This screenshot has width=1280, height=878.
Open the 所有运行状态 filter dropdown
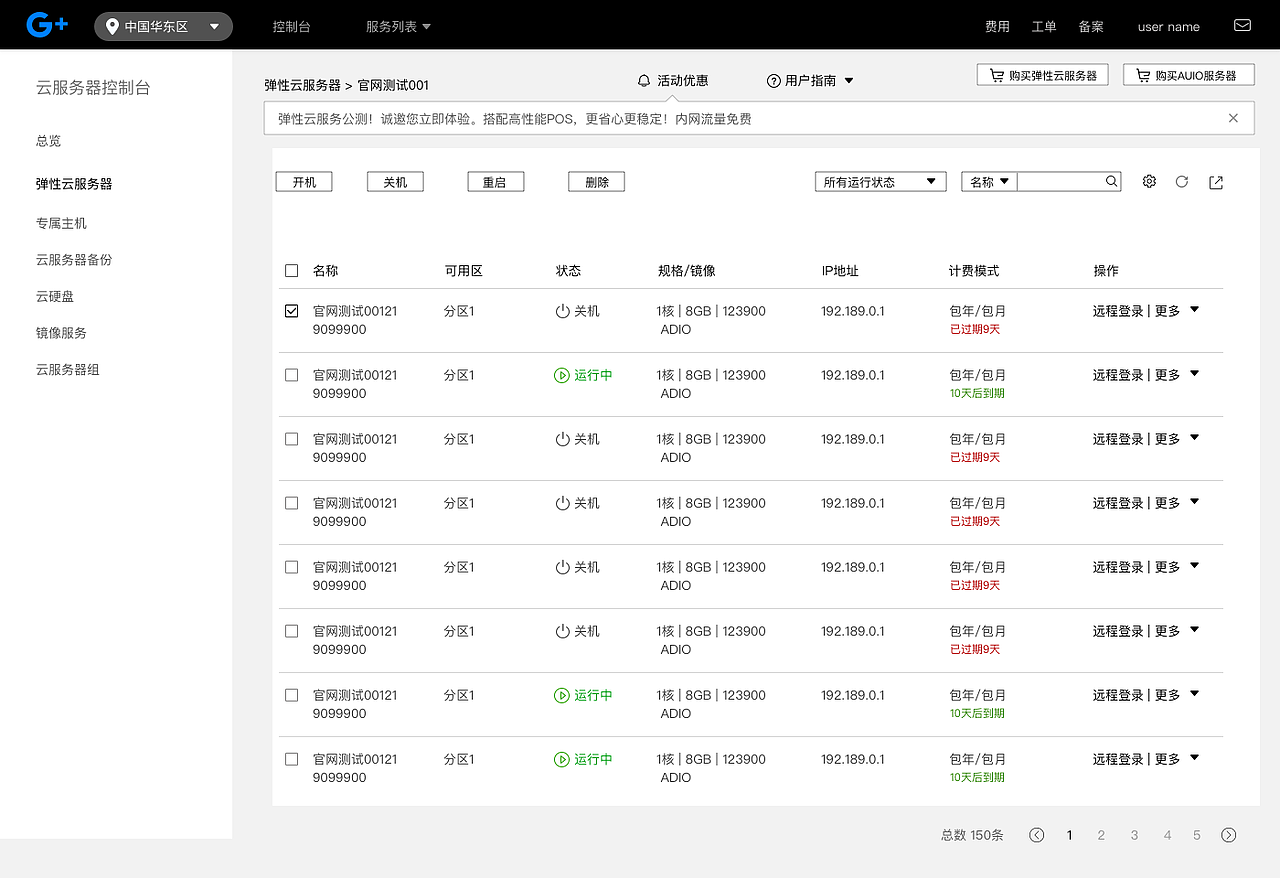tap(881, 182)
